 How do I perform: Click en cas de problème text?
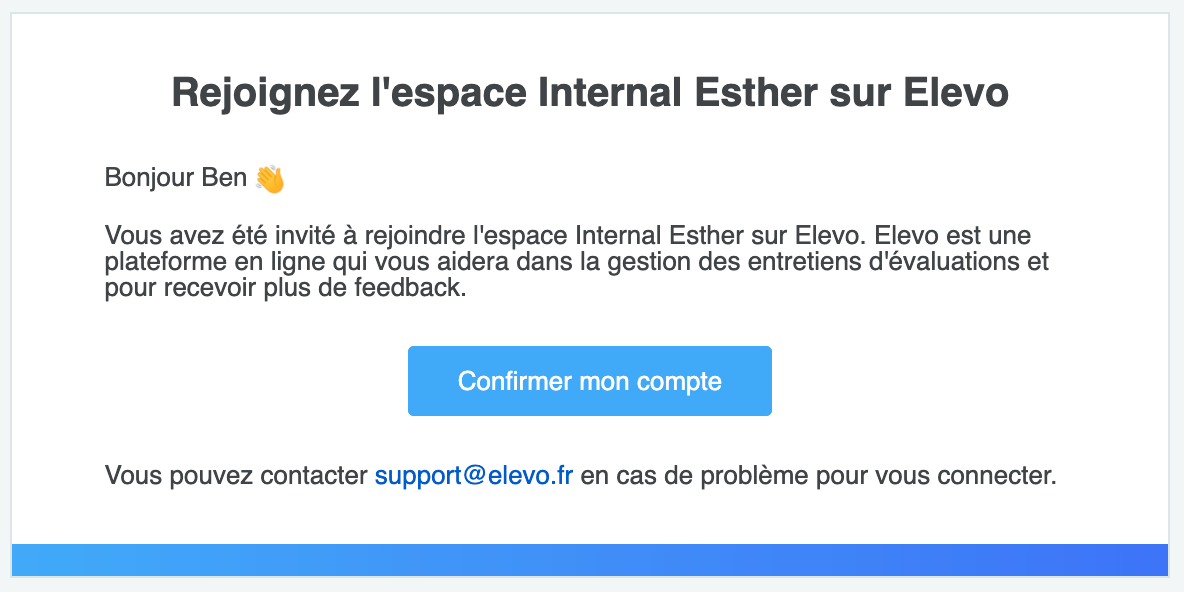click(x=685, y=476)
